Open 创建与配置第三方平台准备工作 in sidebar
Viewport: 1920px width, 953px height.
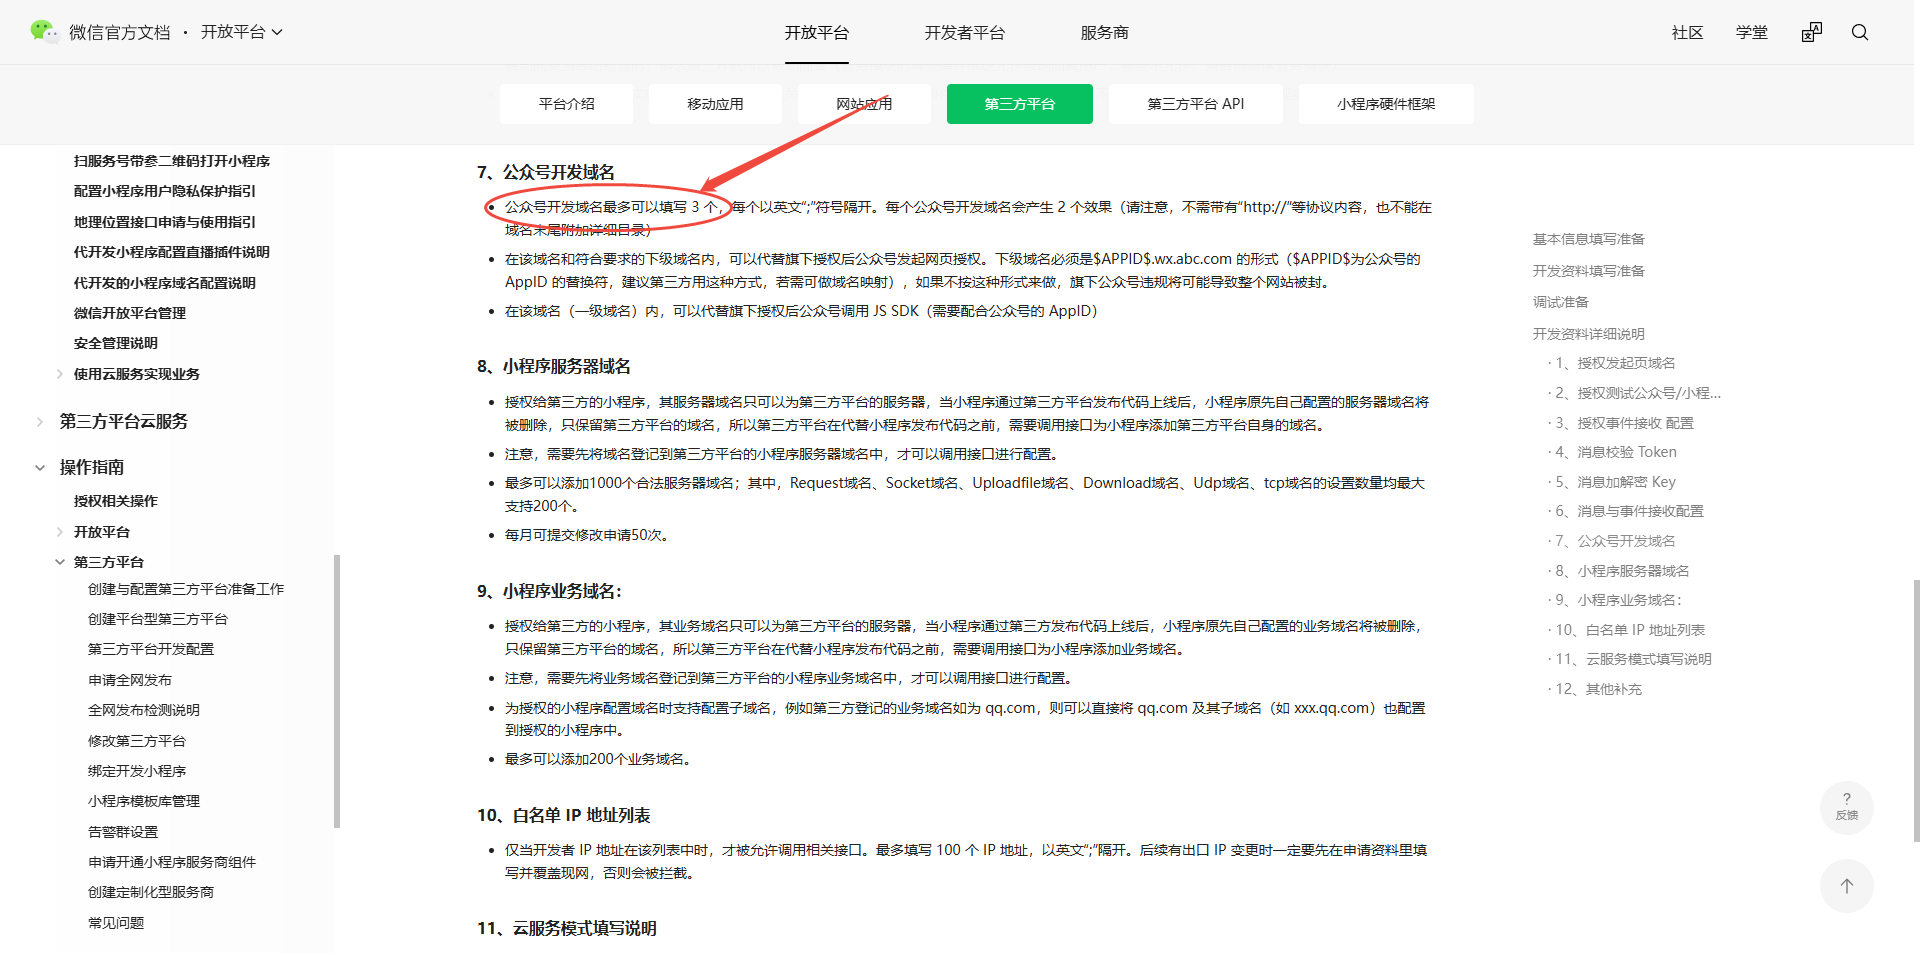[x=186, y=589]
